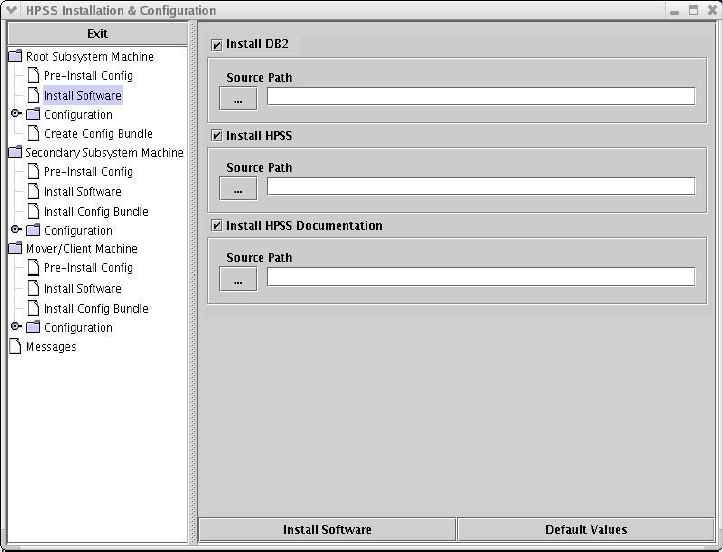Browse for the HPSS source path

tap(238, 189)
